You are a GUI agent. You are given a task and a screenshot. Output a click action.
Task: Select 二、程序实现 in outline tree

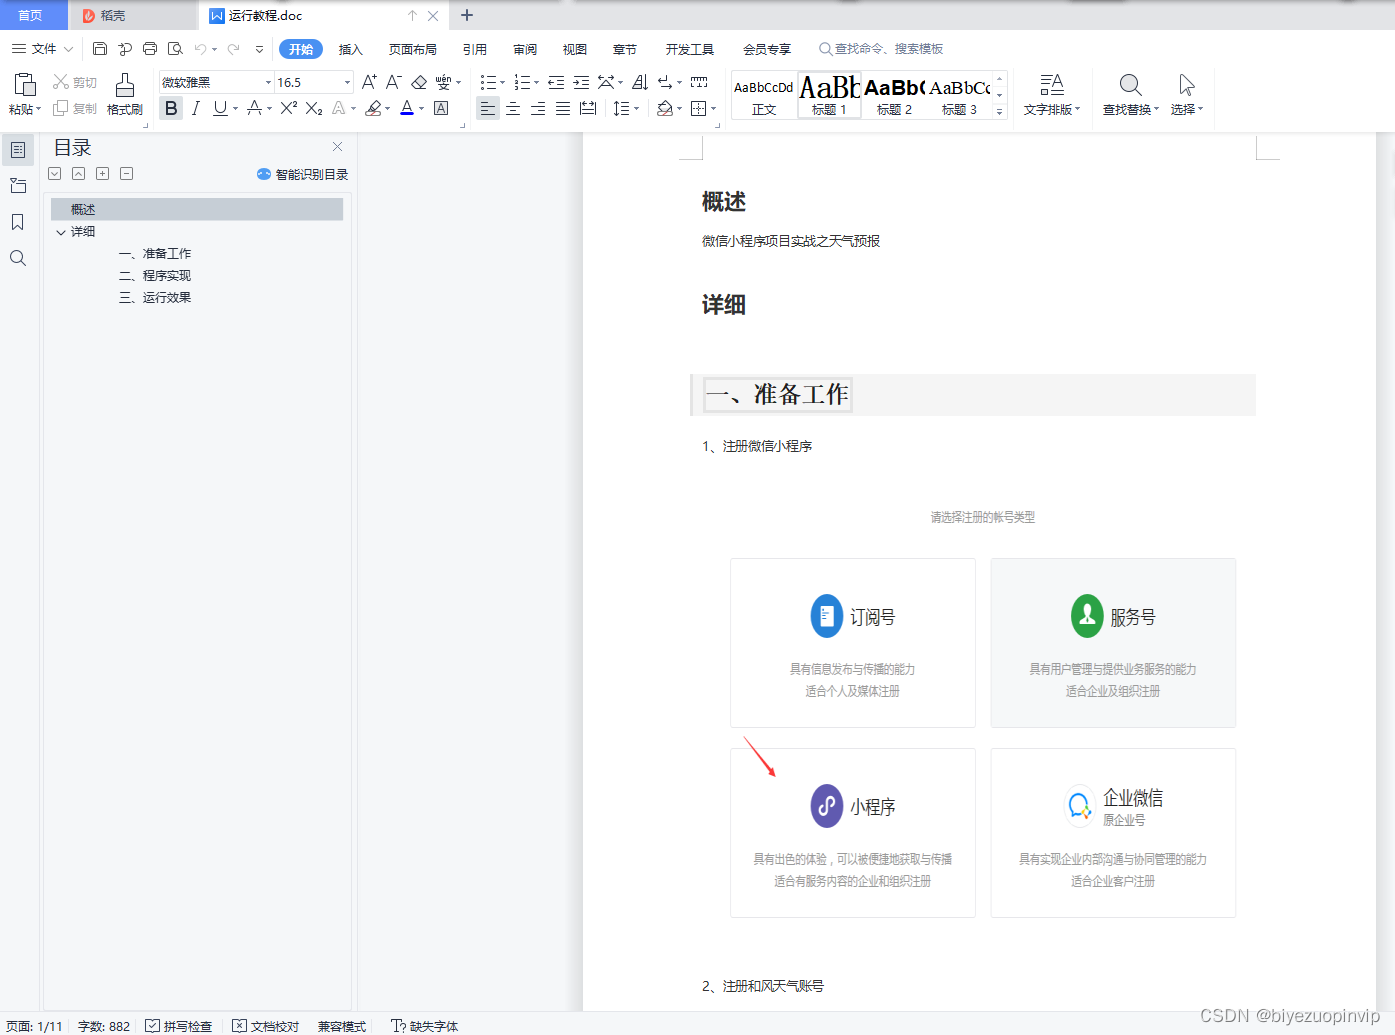click(x=155, y=276)
